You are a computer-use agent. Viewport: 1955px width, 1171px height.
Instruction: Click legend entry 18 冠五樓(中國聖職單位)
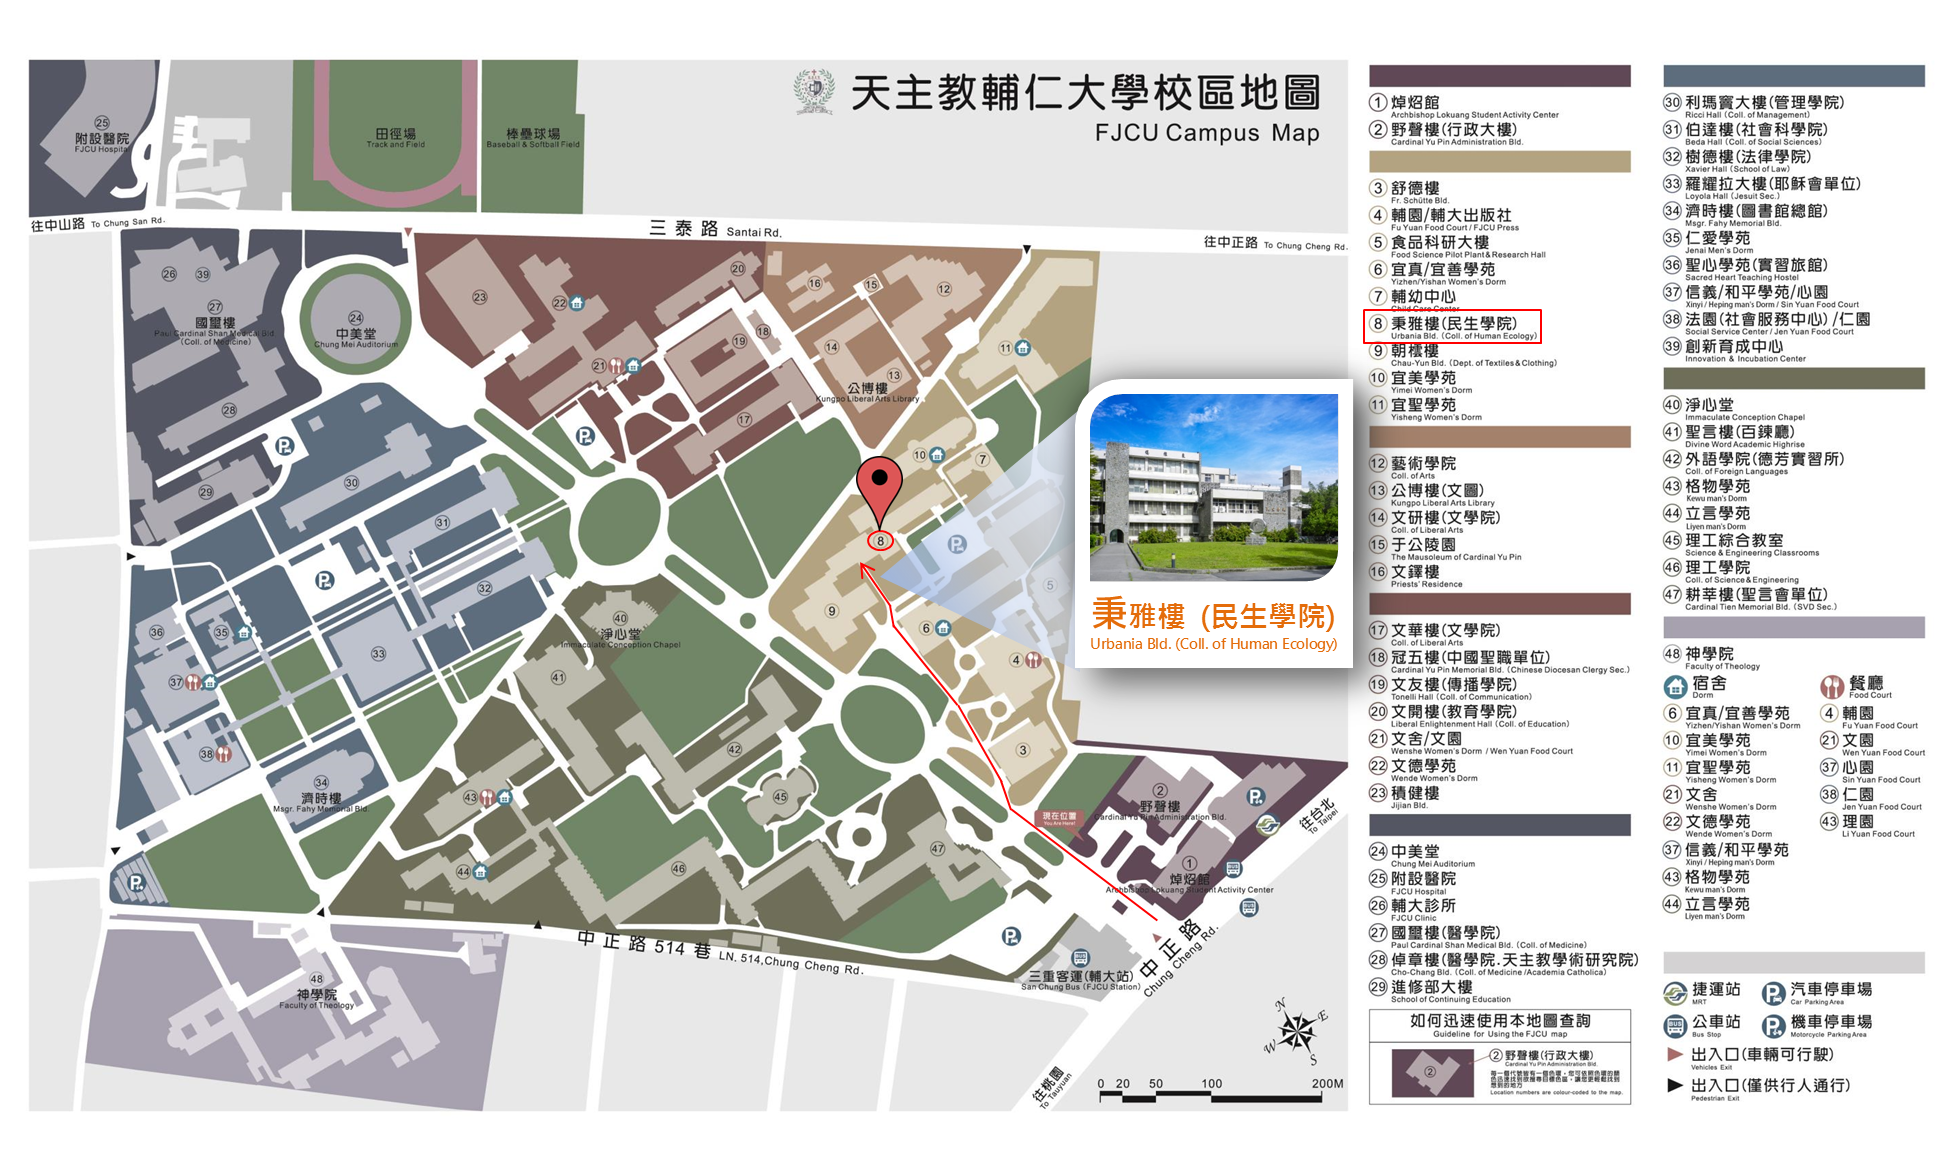click(x=1499, y=662)
